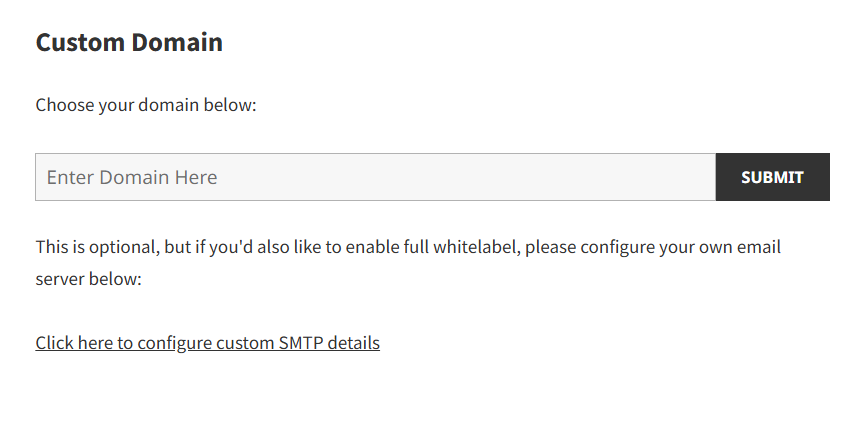
Task: Click the Custom Domain heading
Action: (129, 43)
